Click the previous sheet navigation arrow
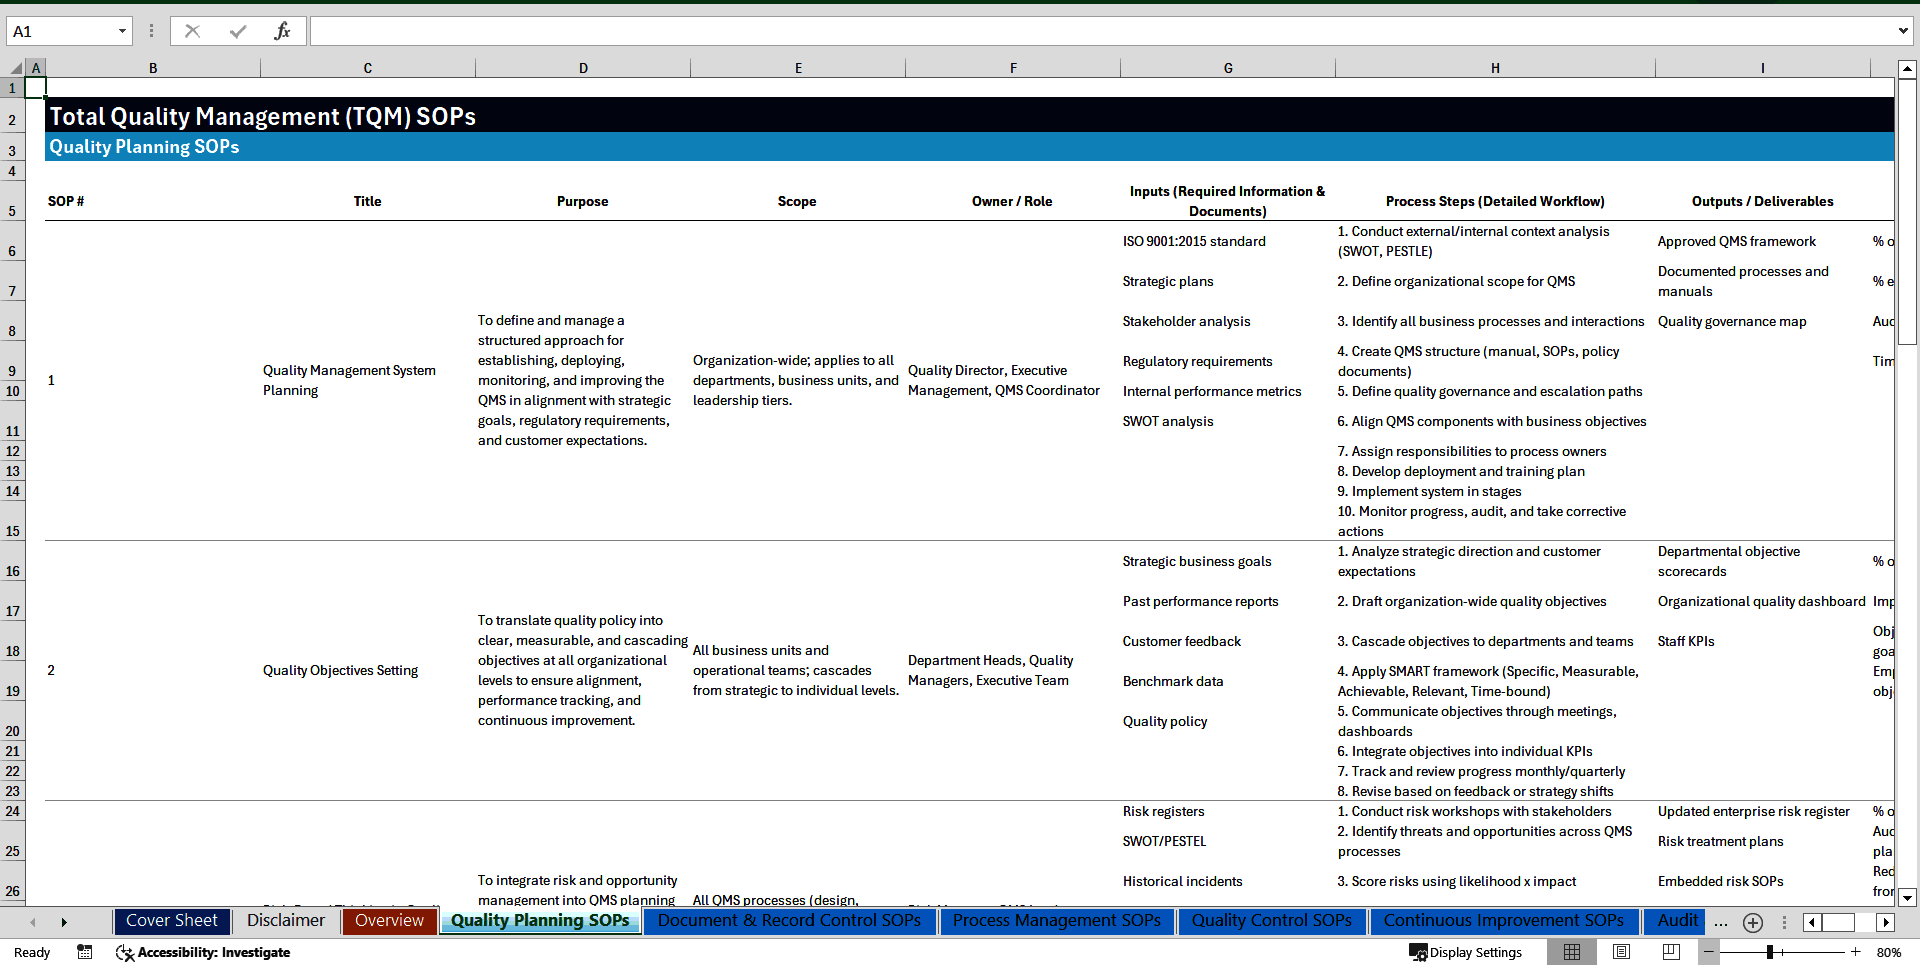The width and height of the screenshot is (1920, 966). pos(33,922)
